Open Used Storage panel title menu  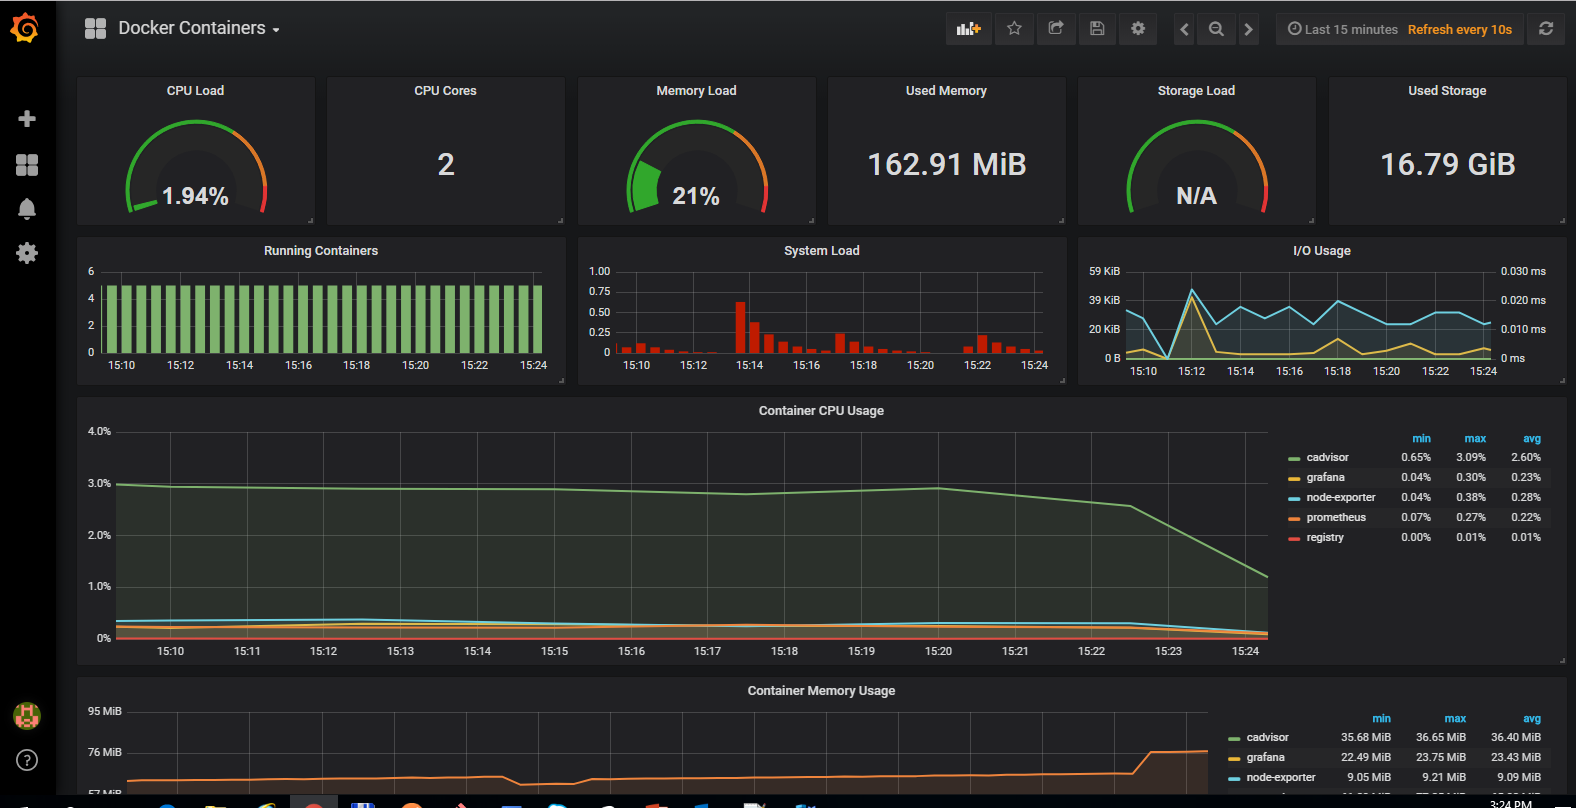click(x=1447, y=91)
